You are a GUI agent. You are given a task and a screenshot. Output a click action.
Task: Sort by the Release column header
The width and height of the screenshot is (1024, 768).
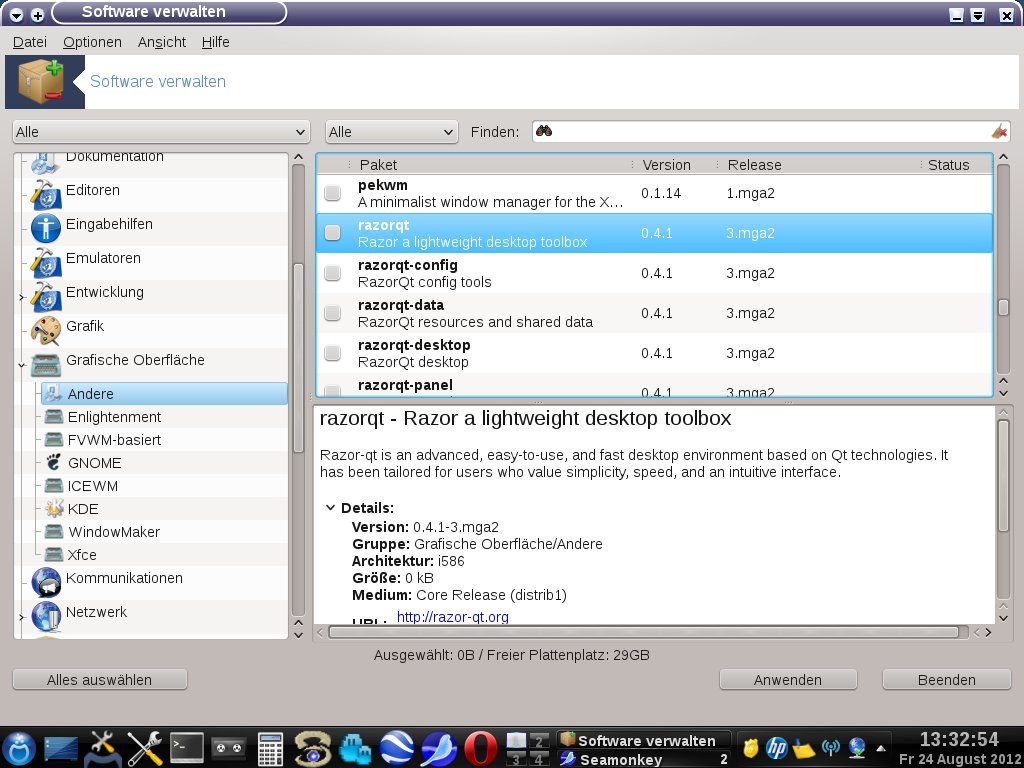pyautogui.click(x=820, y=165)
